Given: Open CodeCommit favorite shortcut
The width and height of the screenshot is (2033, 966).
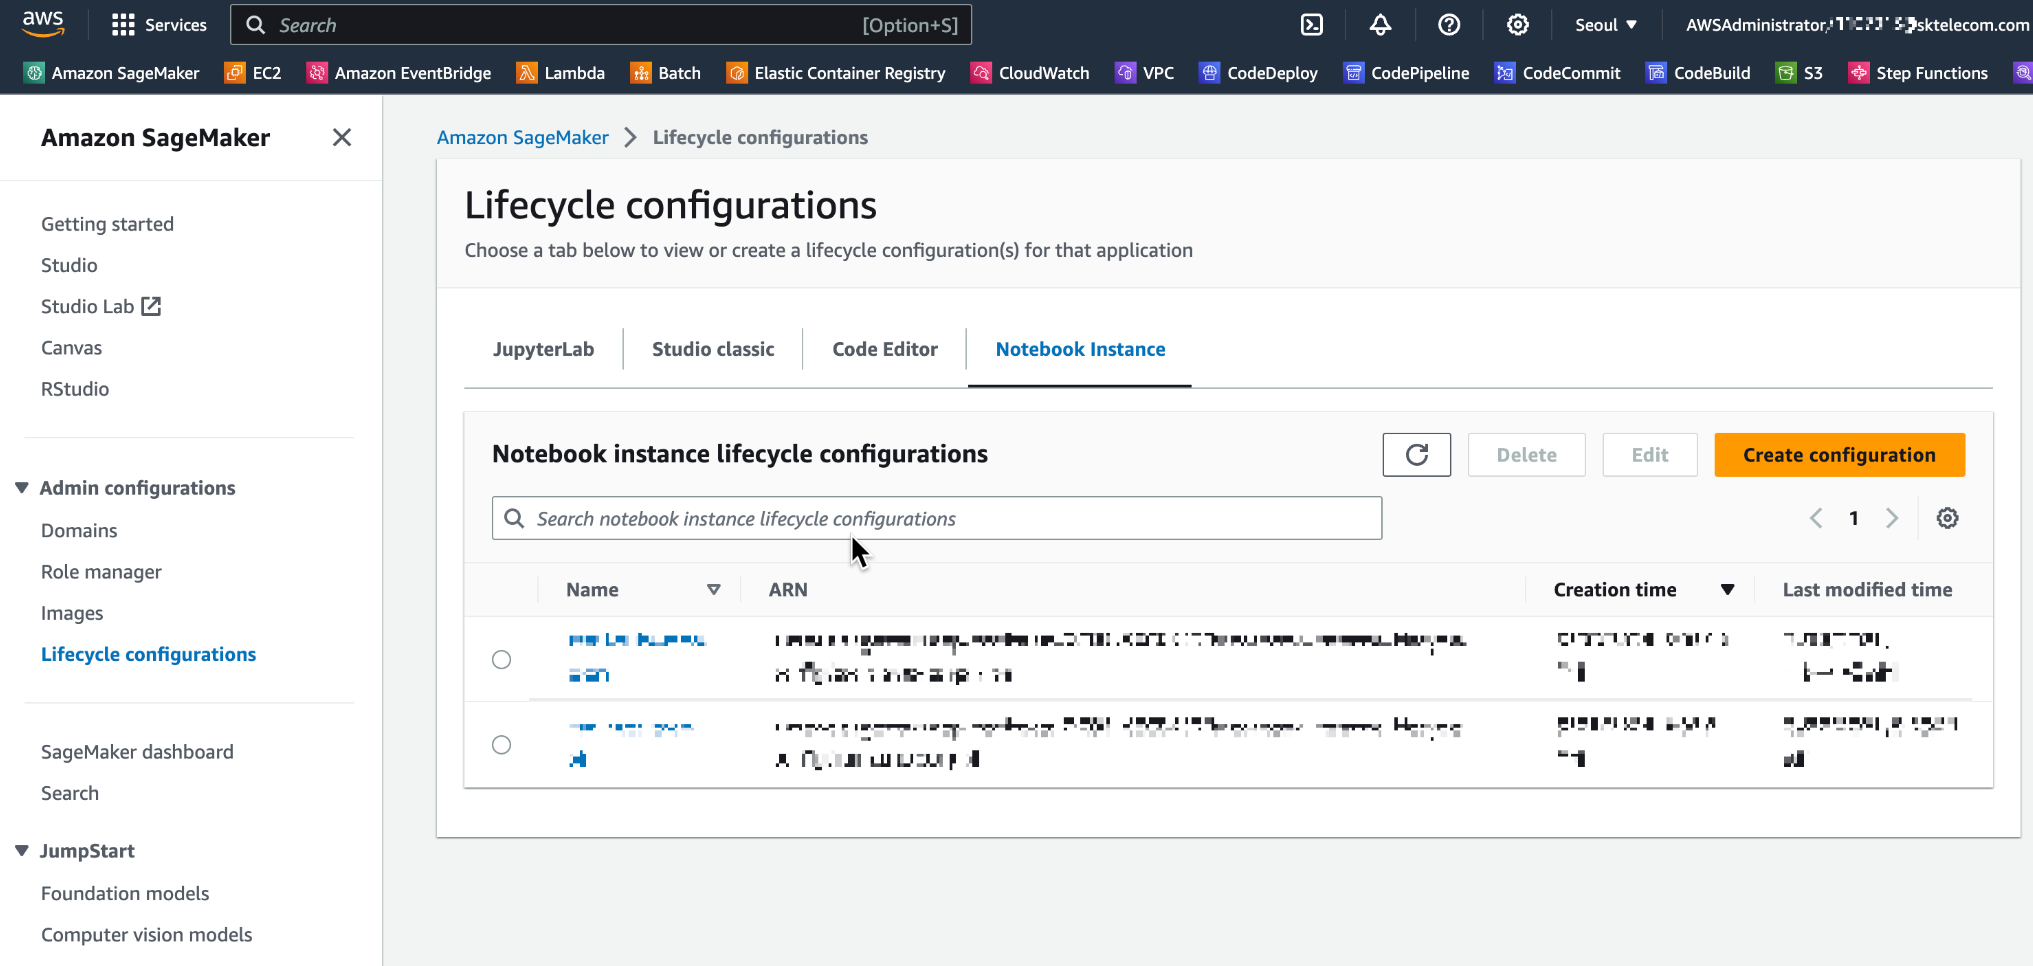Looking at the screenshot, I should click(1558, 73).
